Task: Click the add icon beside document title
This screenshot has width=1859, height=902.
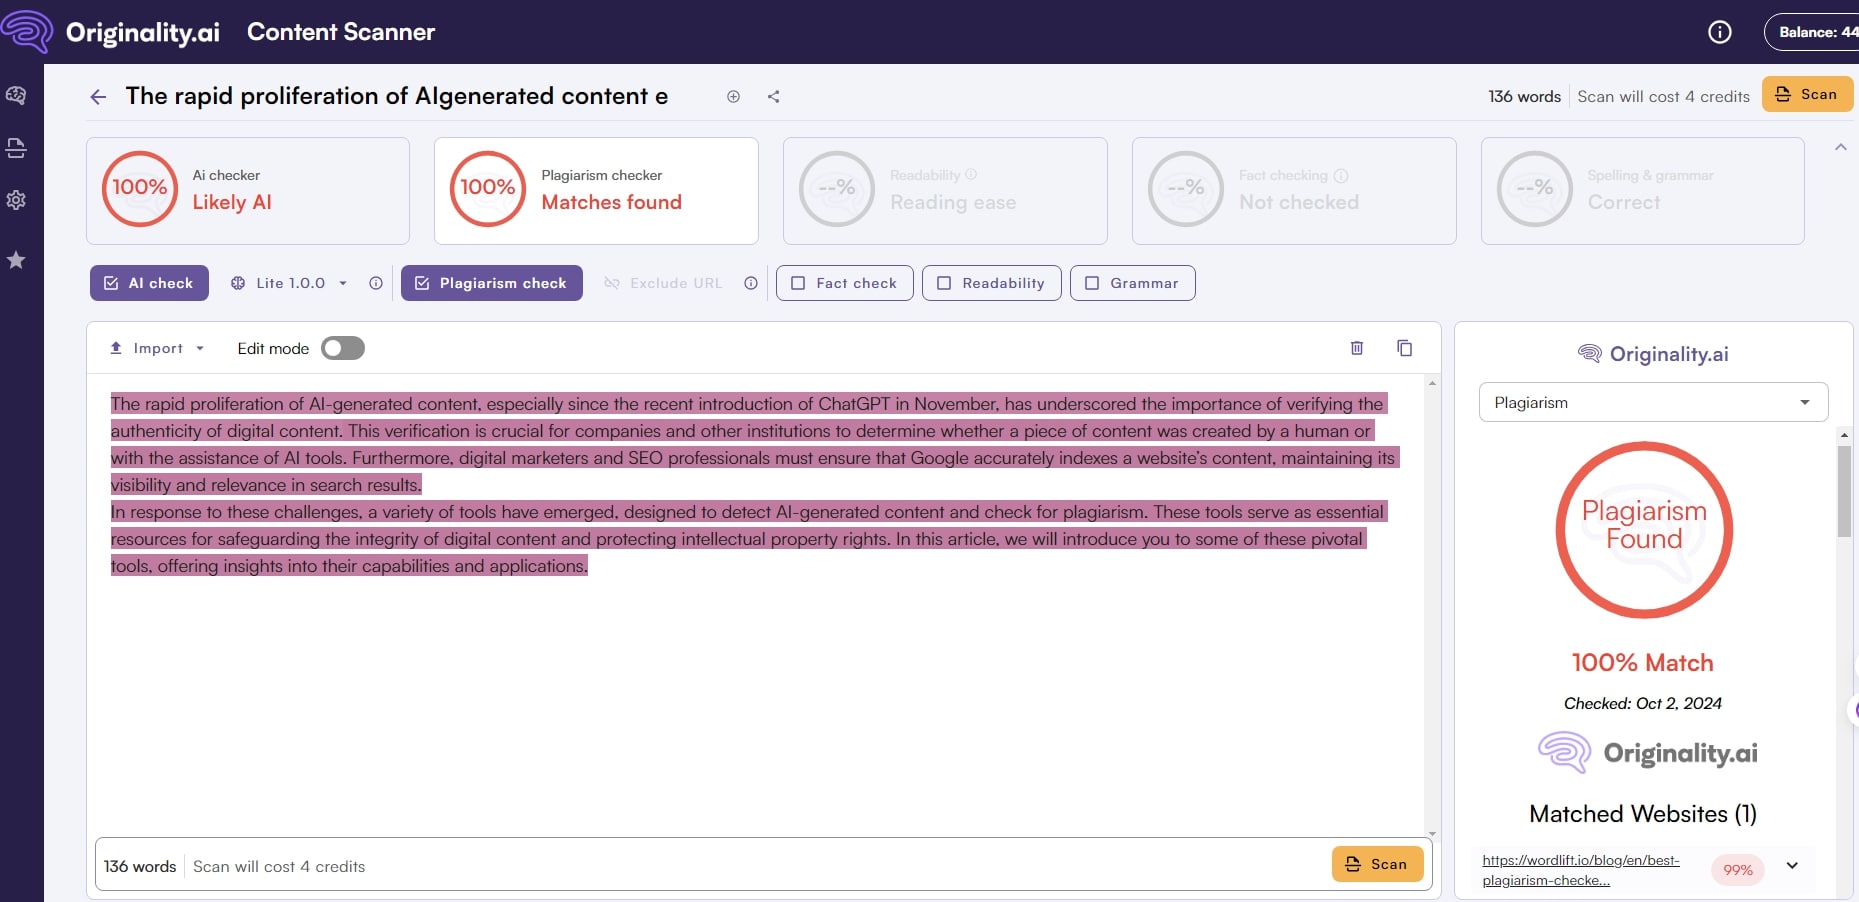Action: pyautogui.click(x=733, y=97)
